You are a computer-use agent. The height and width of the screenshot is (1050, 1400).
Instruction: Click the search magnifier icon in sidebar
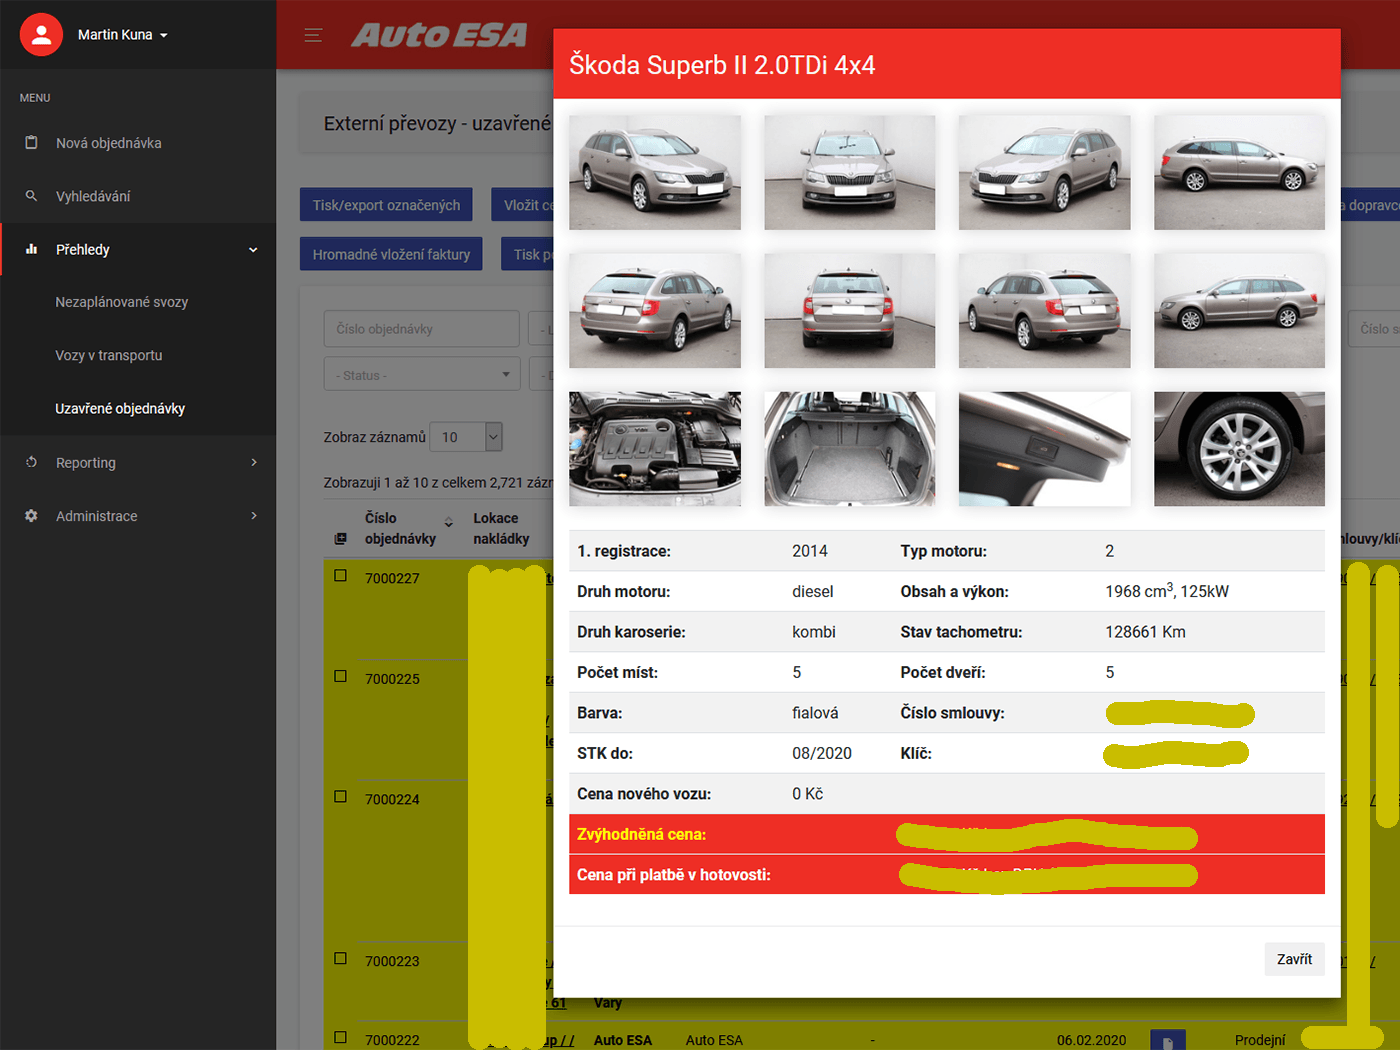[31, 196]
